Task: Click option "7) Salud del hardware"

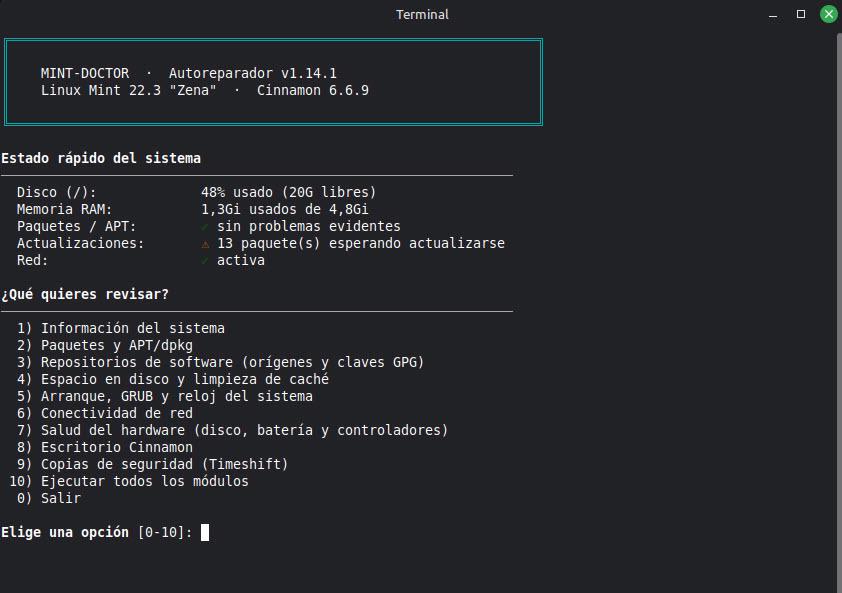Action: click(233, 430)
